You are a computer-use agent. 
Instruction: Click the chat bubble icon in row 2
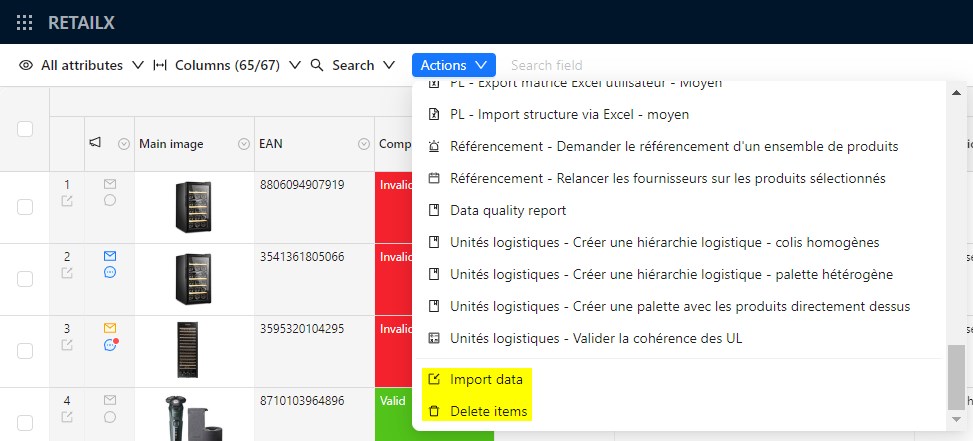coord(110,272)
